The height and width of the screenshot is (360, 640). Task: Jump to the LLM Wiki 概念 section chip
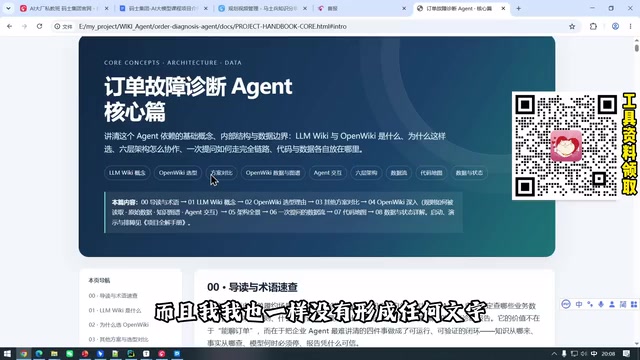[x=127, y=173]
